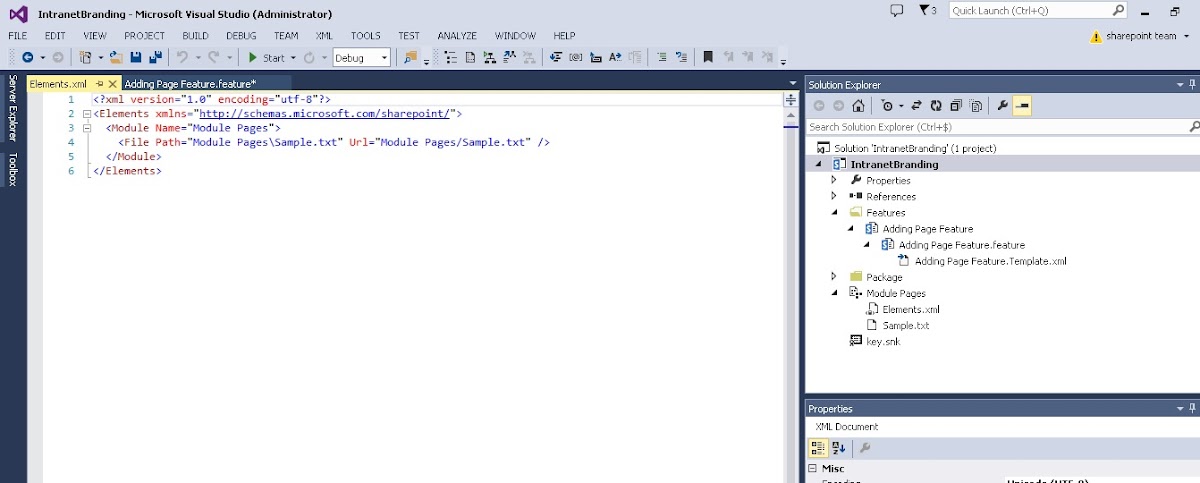This screenshot has height=483, width=1200.
Task: Open the Toolbox side tab
Action: (x=13, y=170)
